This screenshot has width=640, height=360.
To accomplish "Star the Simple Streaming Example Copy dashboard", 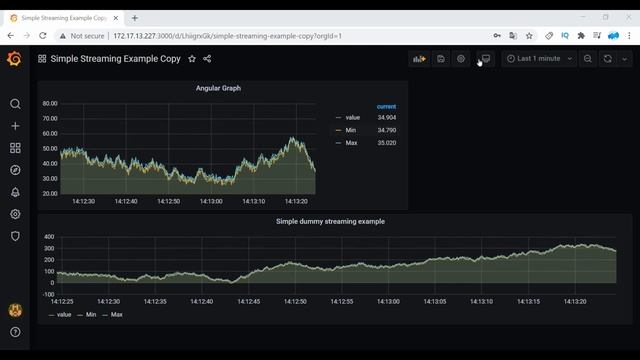I will (x=192, y=59).
